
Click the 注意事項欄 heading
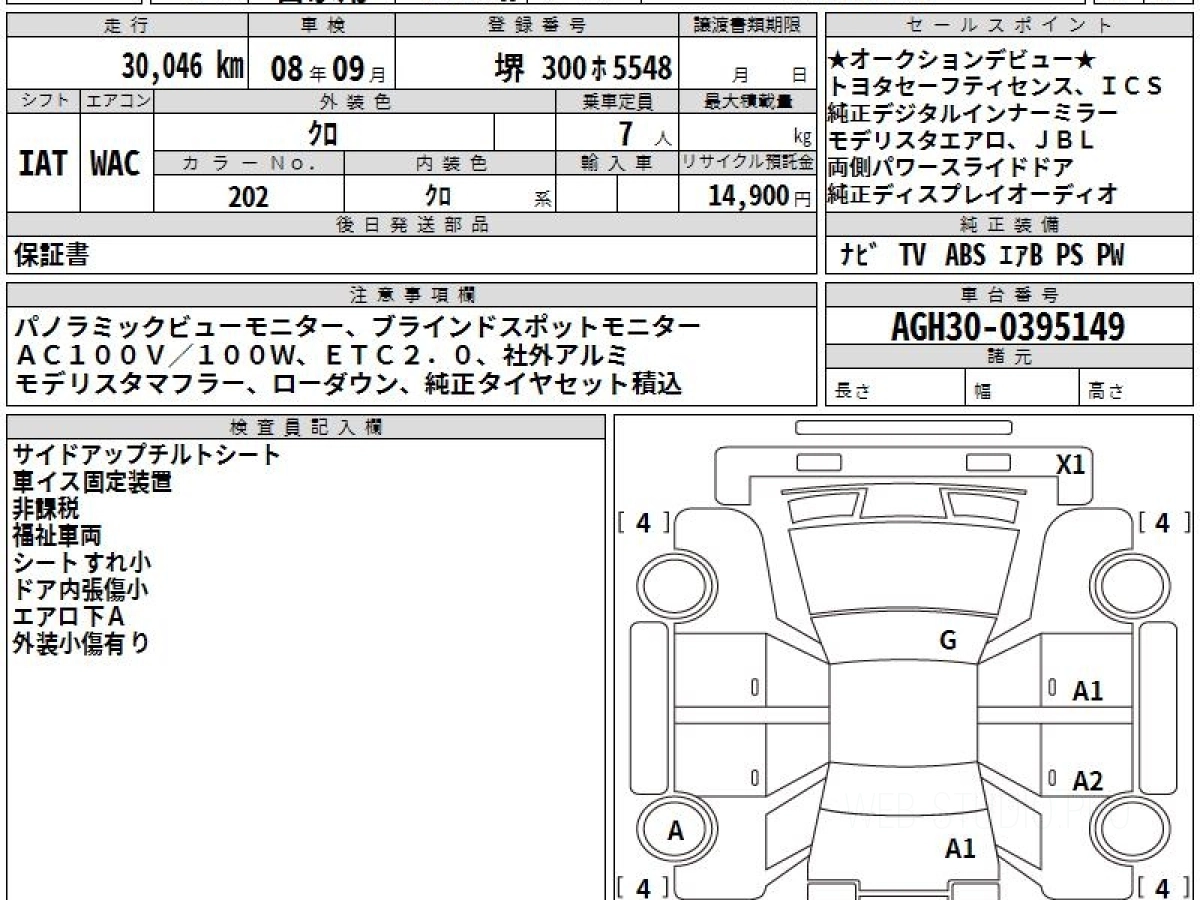[x=411, y=295]
